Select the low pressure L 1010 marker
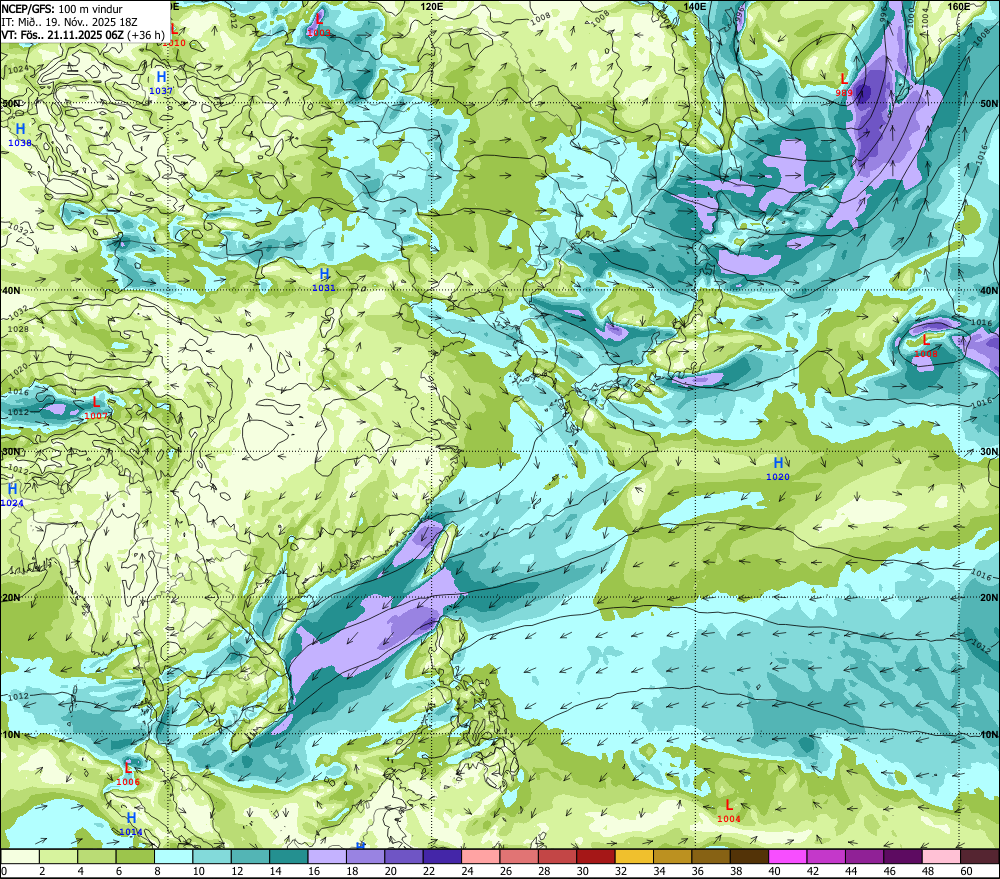 (173, 36)
